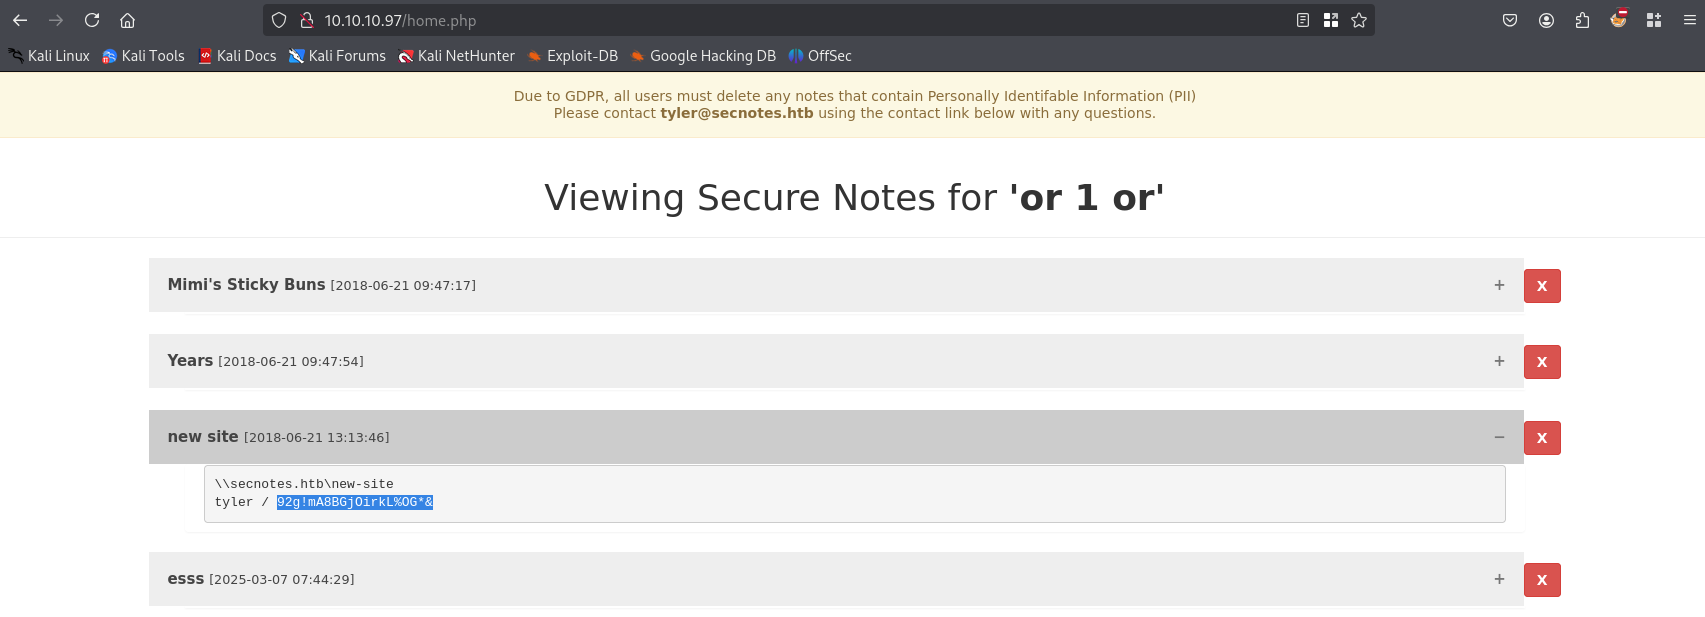
Task: Open the Exploit-DB bookmark
Action: tap(572, 56)
